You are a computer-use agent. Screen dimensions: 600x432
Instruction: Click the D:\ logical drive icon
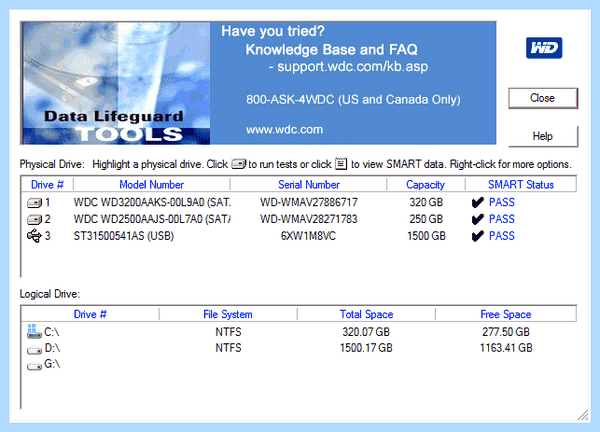tap(34, 349)
